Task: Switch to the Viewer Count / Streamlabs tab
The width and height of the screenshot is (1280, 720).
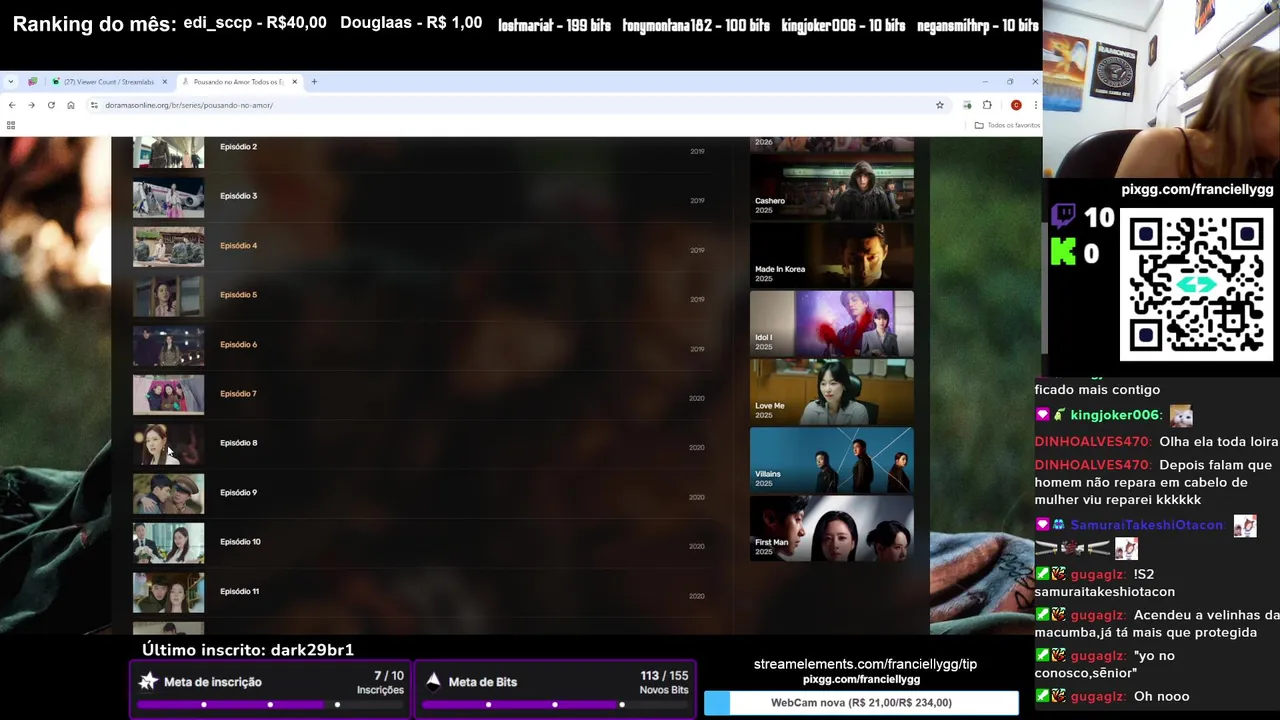Action: point(109,82)
